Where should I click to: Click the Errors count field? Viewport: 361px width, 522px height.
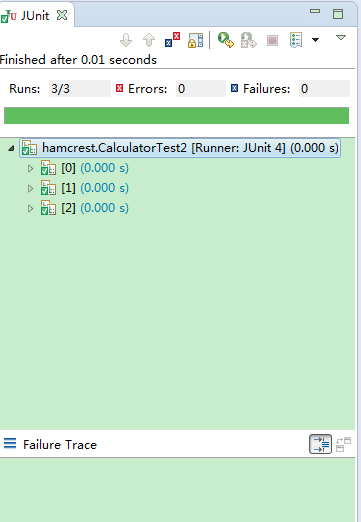click(x=201, y=89)
